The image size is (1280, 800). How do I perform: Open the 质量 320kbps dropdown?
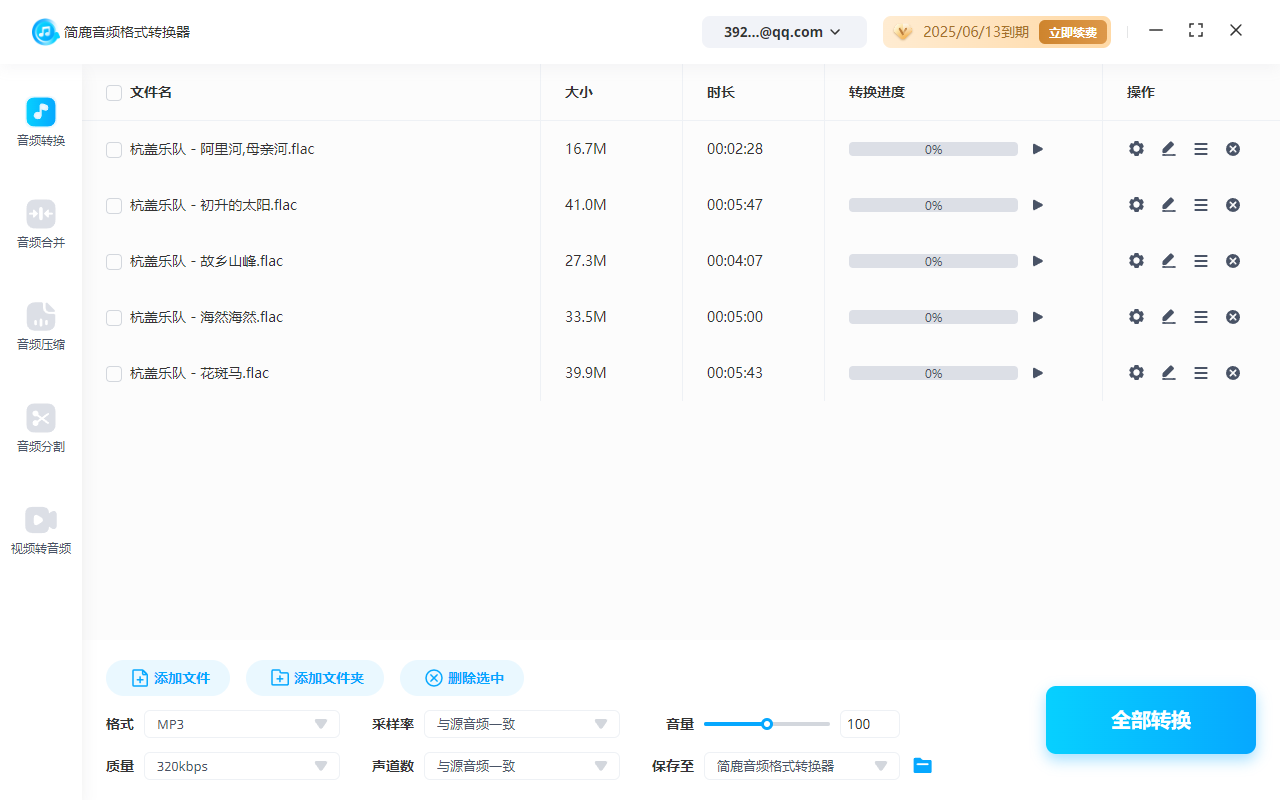click(x=242, y=766)
